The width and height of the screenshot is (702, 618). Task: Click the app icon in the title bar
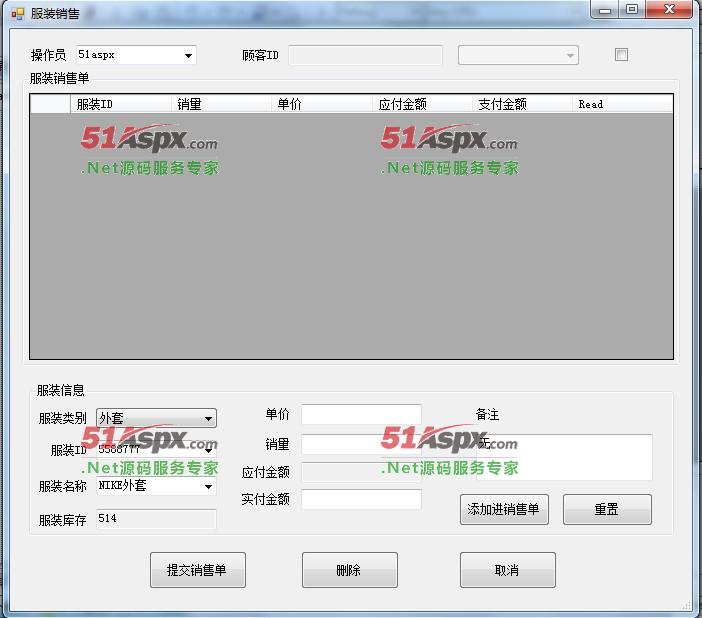click(17, 13)
